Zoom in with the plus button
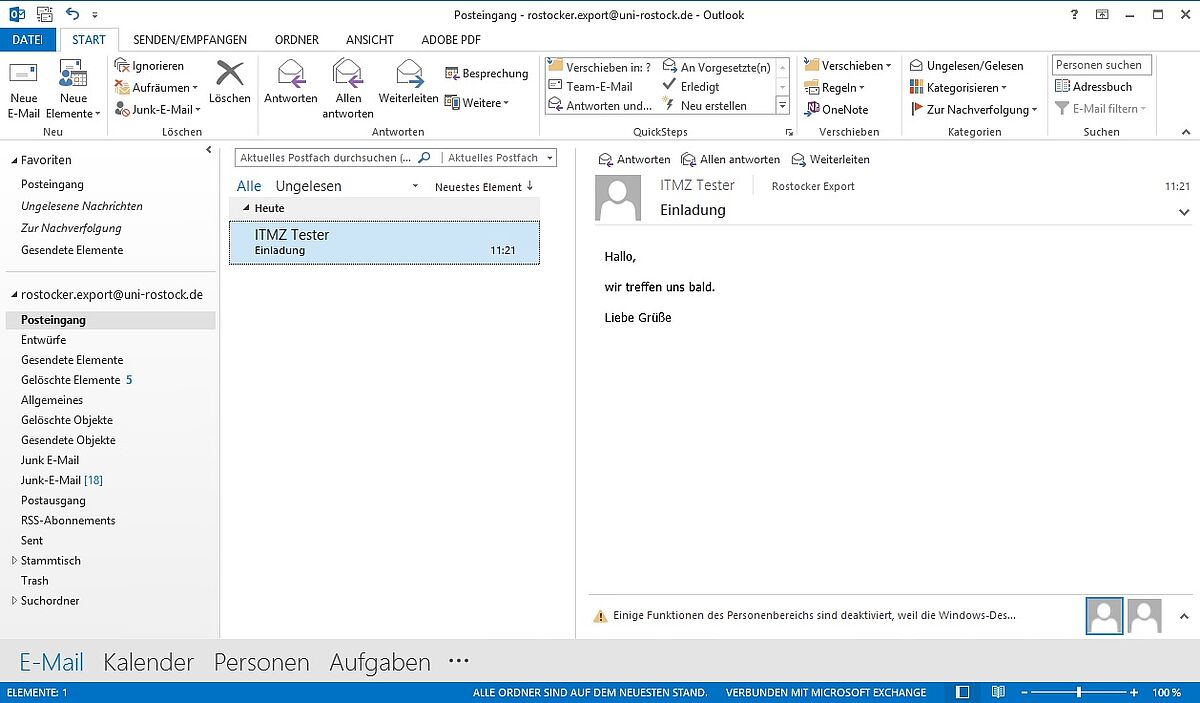 click(x=1134, y=692)
